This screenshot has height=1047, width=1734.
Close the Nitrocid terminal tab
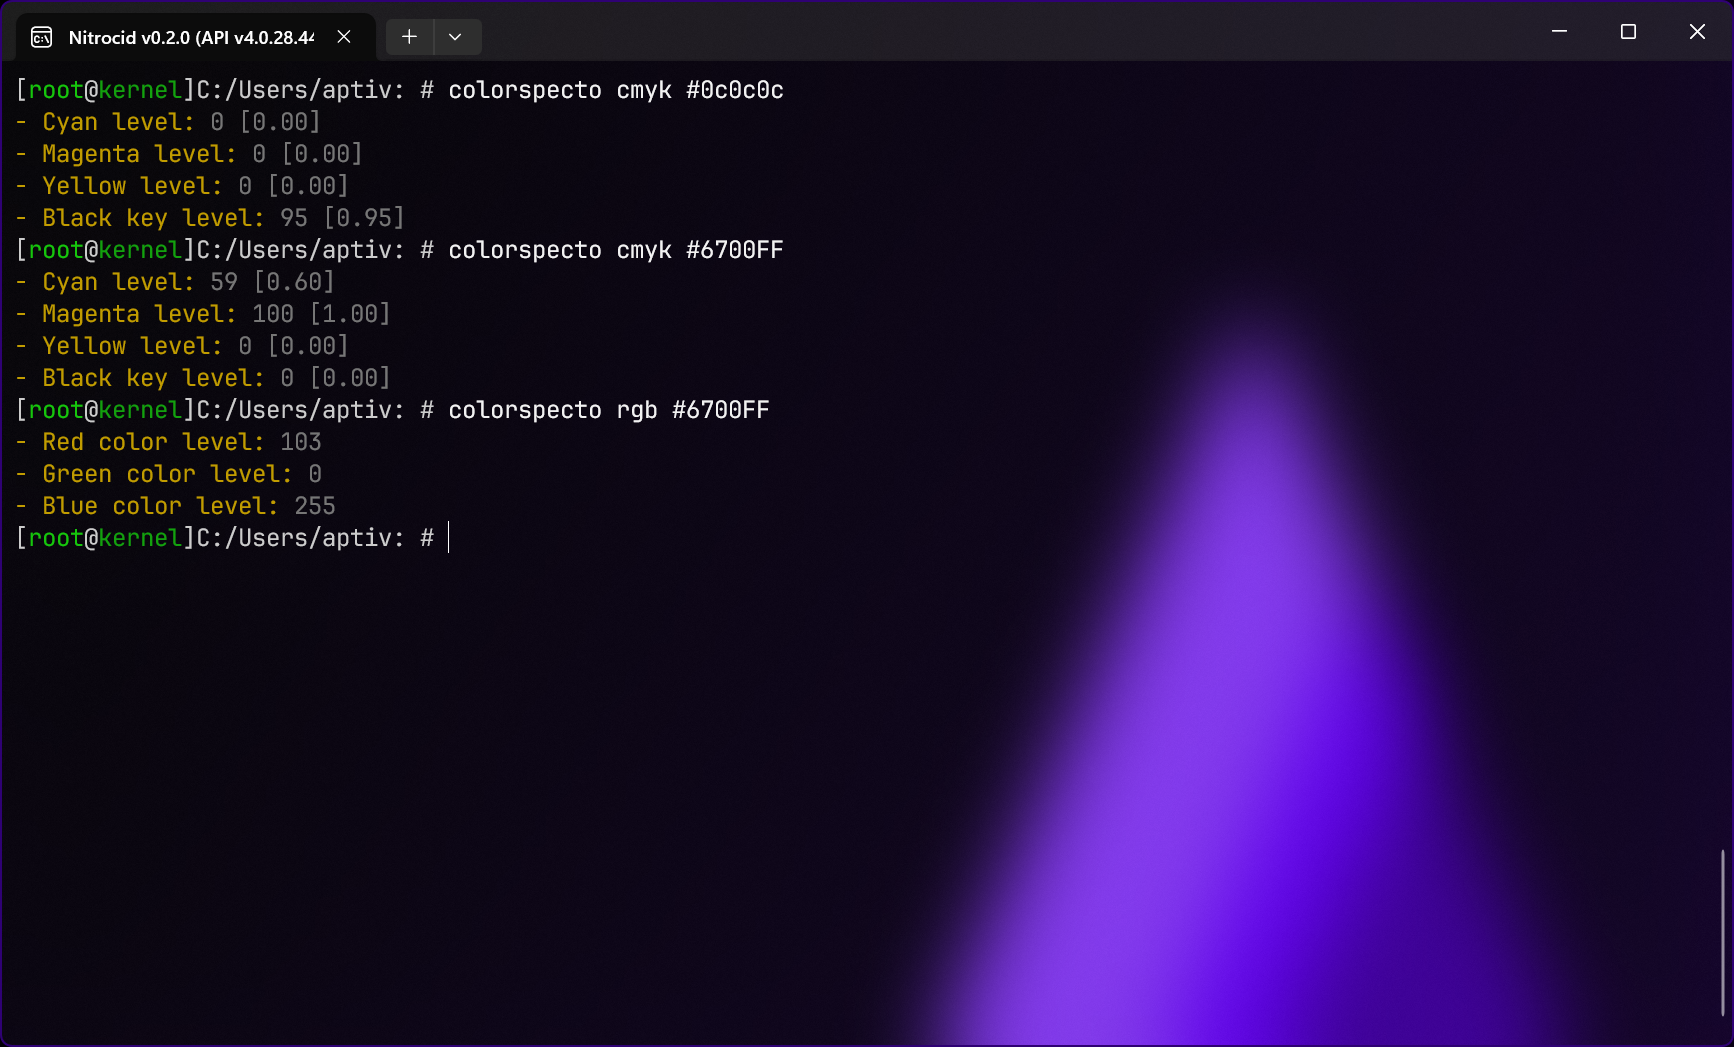point(344,37)
